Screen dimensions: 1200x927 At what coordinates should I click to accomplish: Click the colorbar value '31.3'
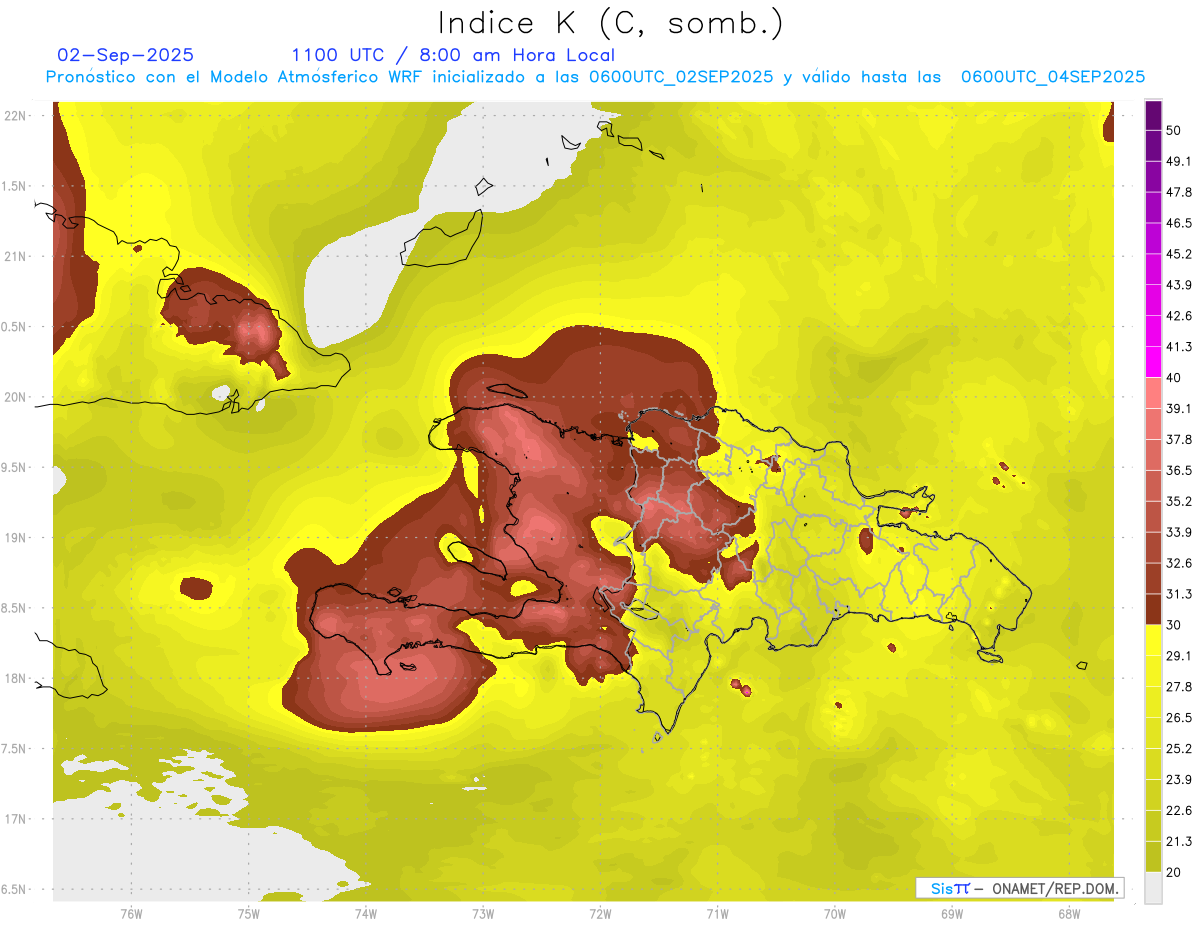[1179, 594]
